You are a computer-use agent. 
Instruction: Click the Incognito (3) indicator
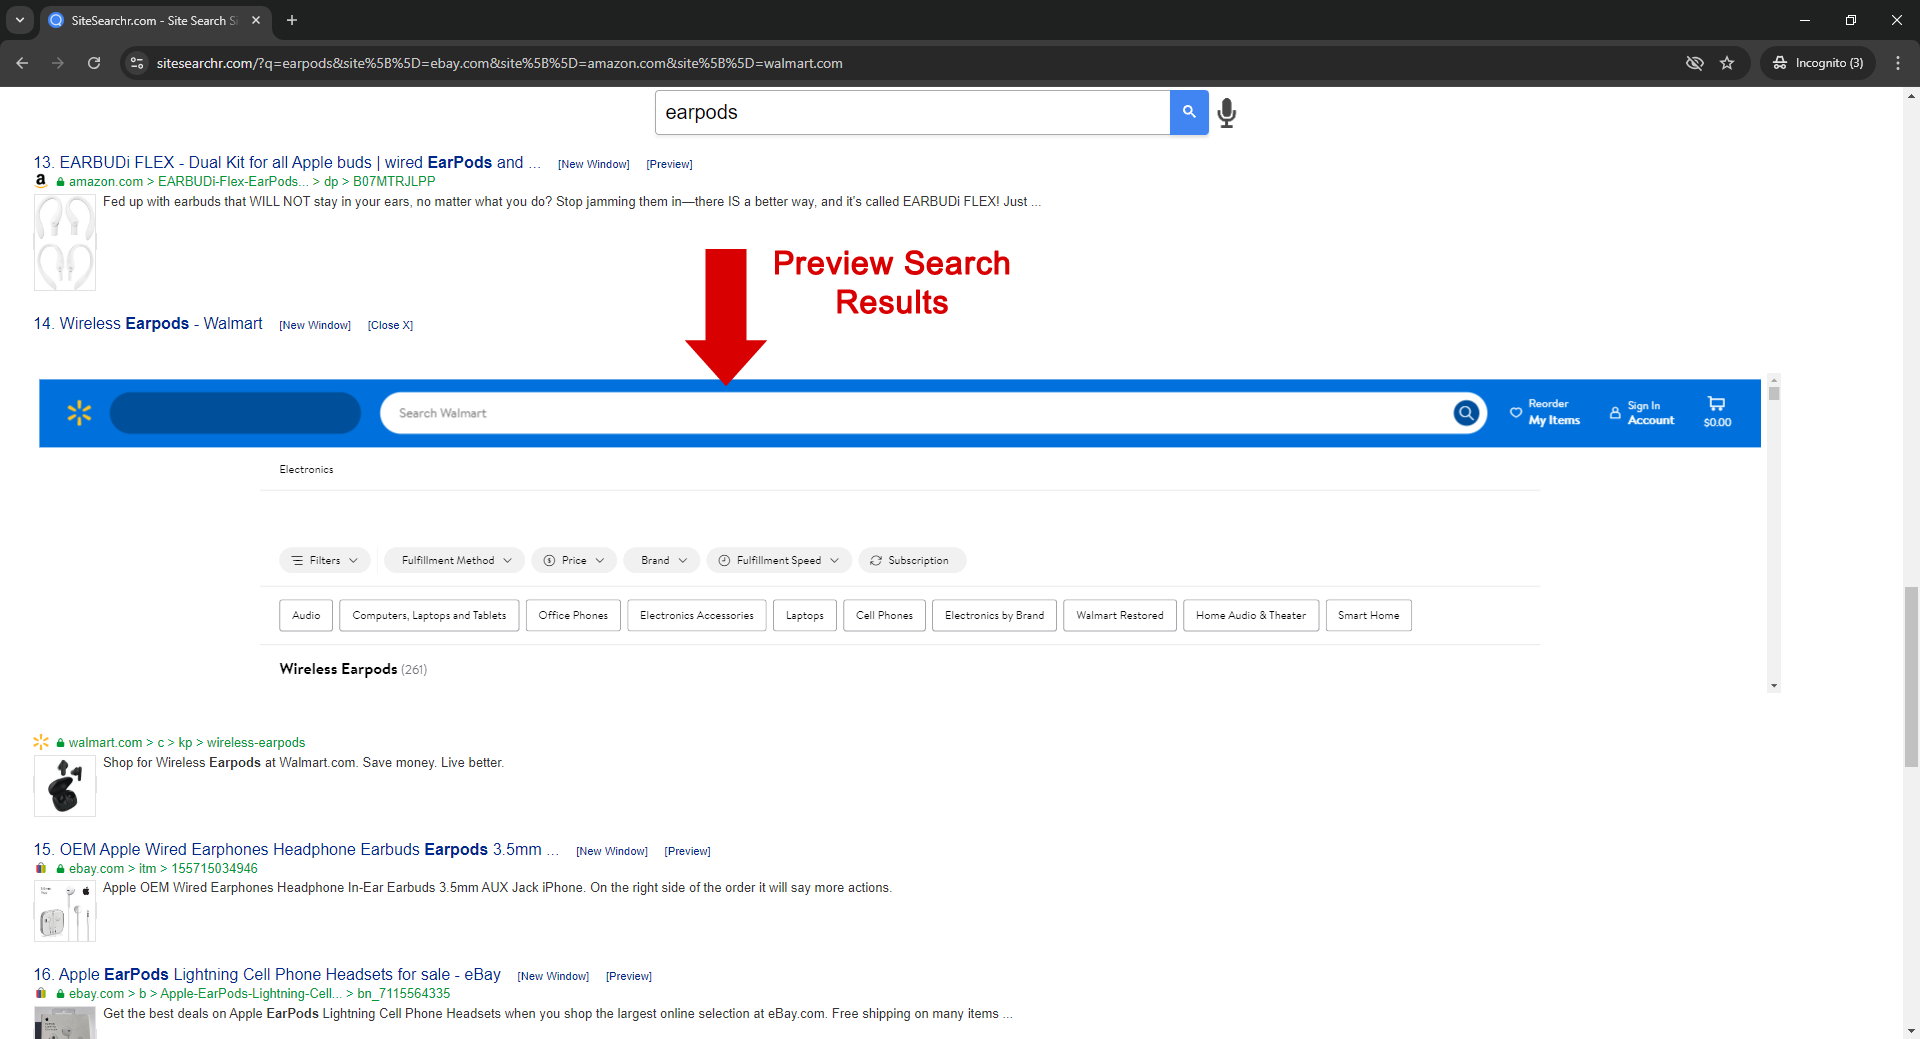click(x=1818, y=63)
